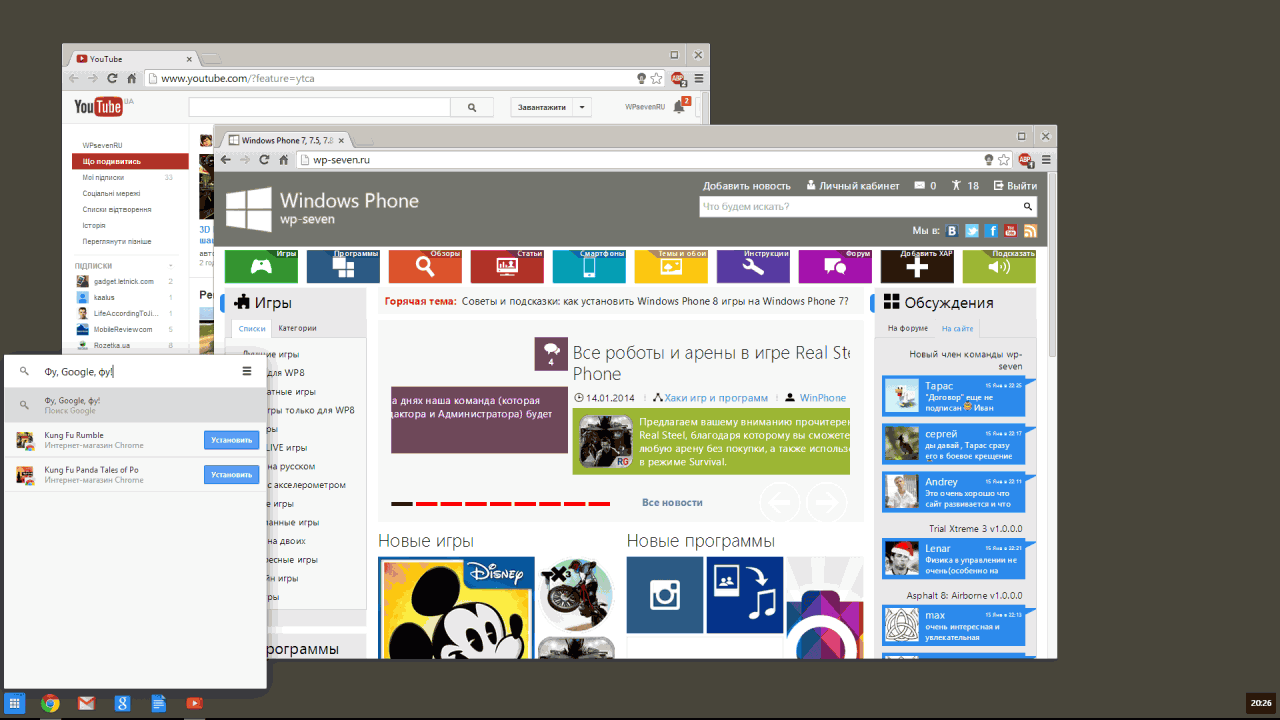Switch to the Списки tab

252,328
